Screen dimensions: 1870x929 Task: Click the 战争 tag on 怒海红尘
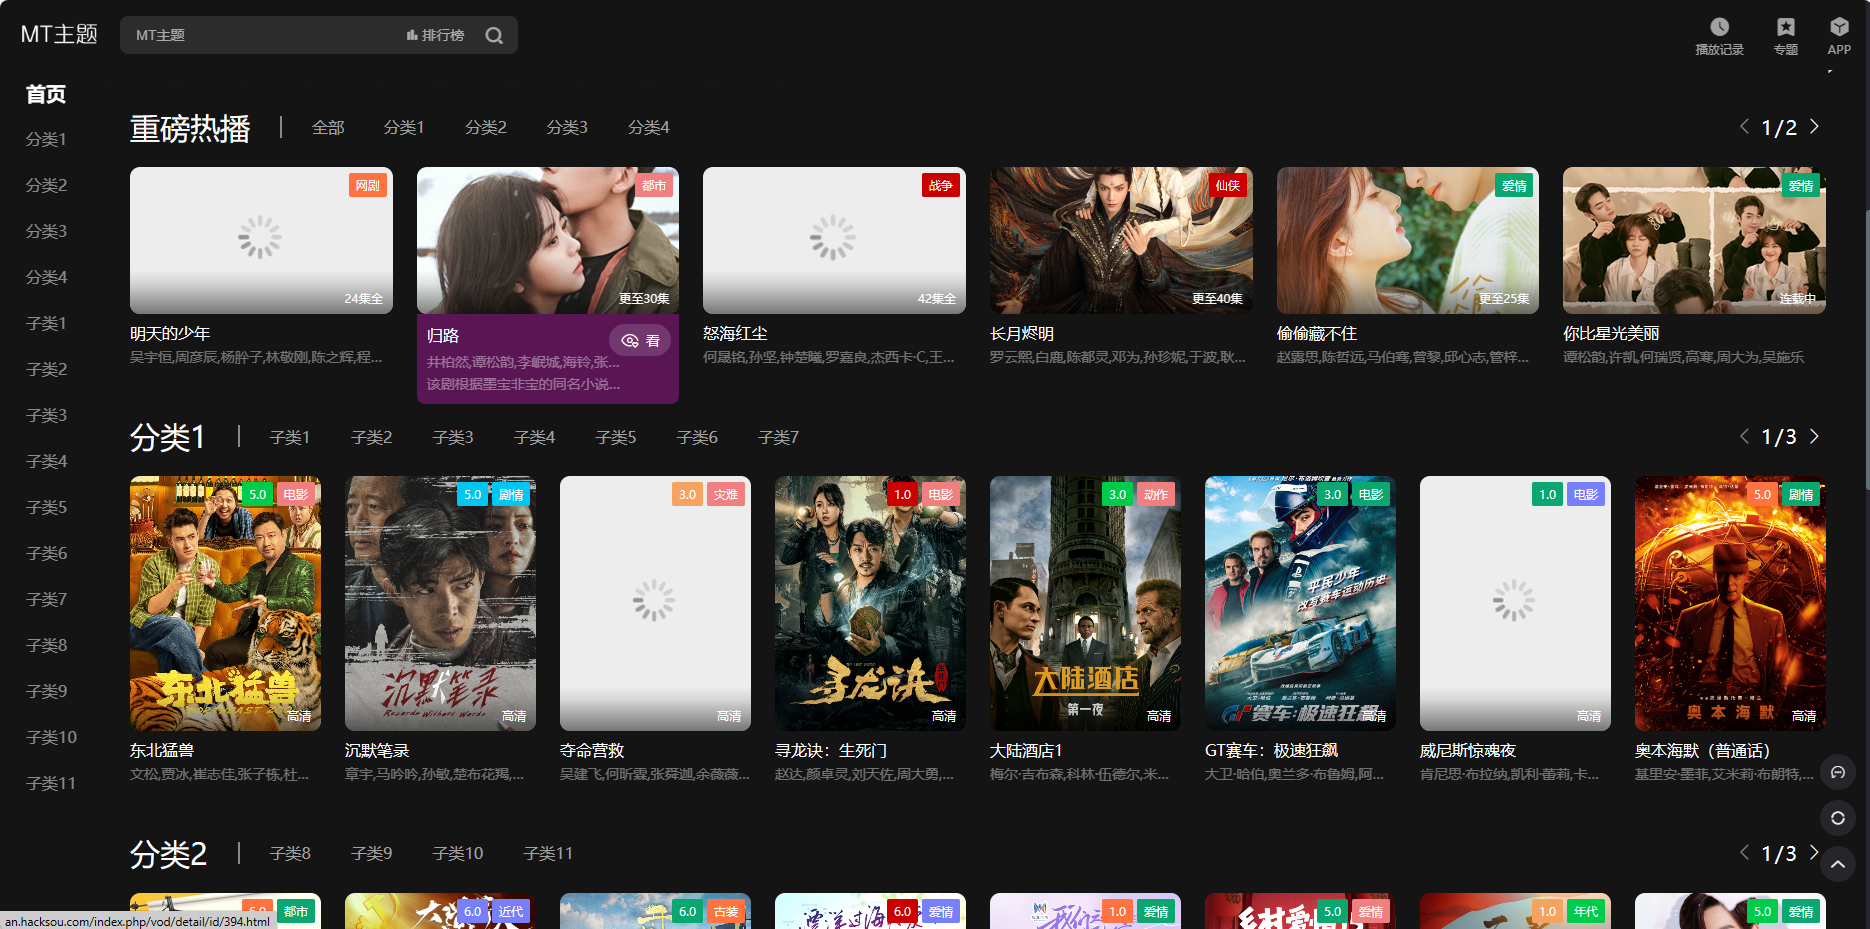point(940,185)
